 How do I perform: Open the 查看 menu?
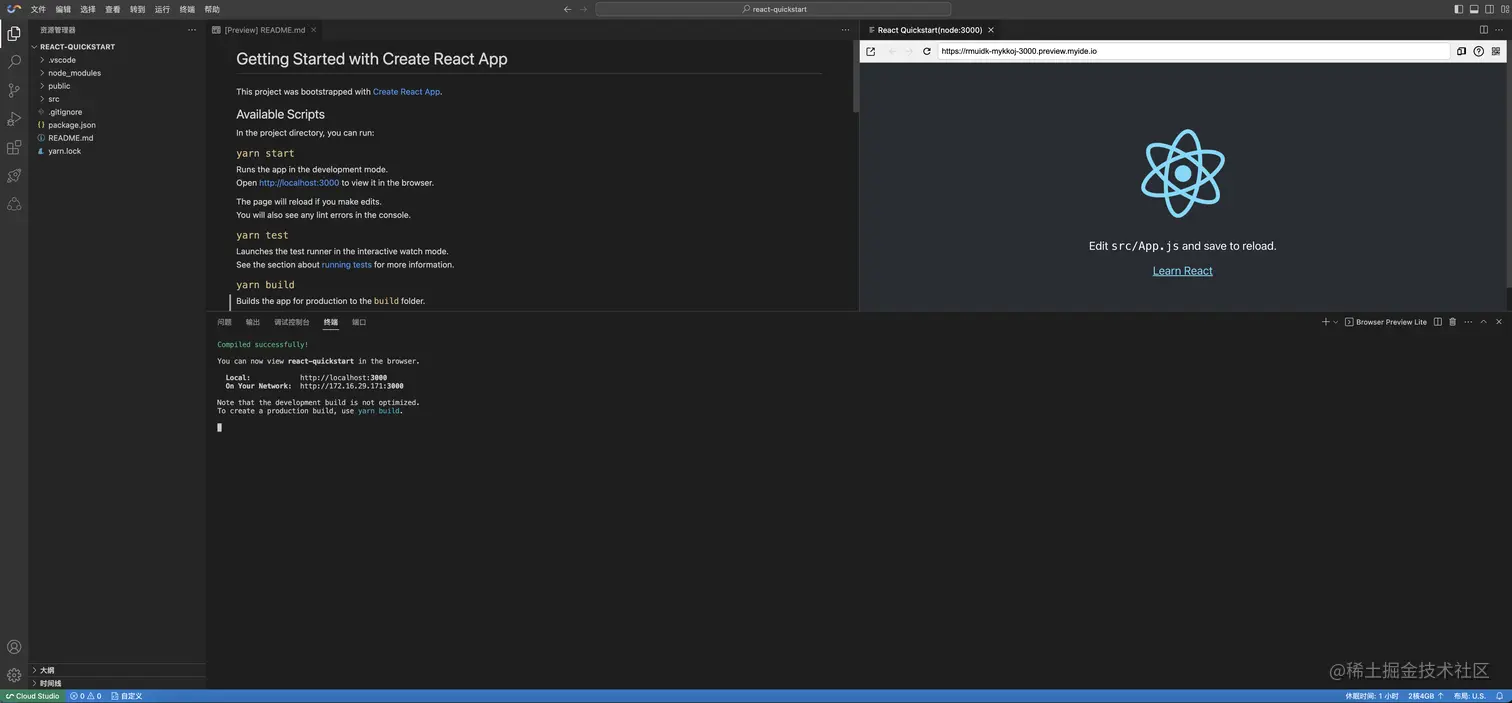point(113,9)
